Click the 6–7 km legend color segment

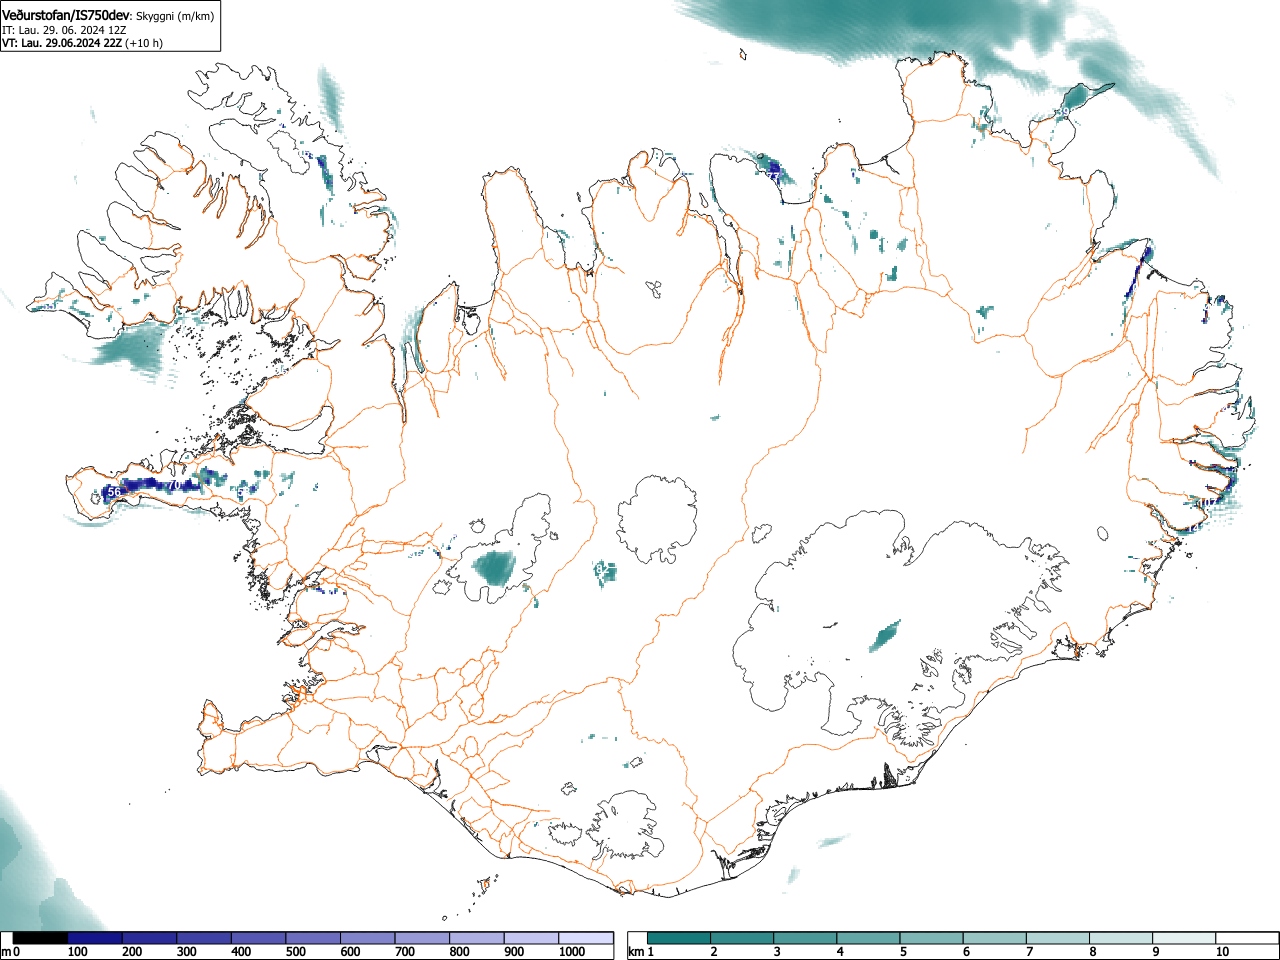(x=997, y=938)
